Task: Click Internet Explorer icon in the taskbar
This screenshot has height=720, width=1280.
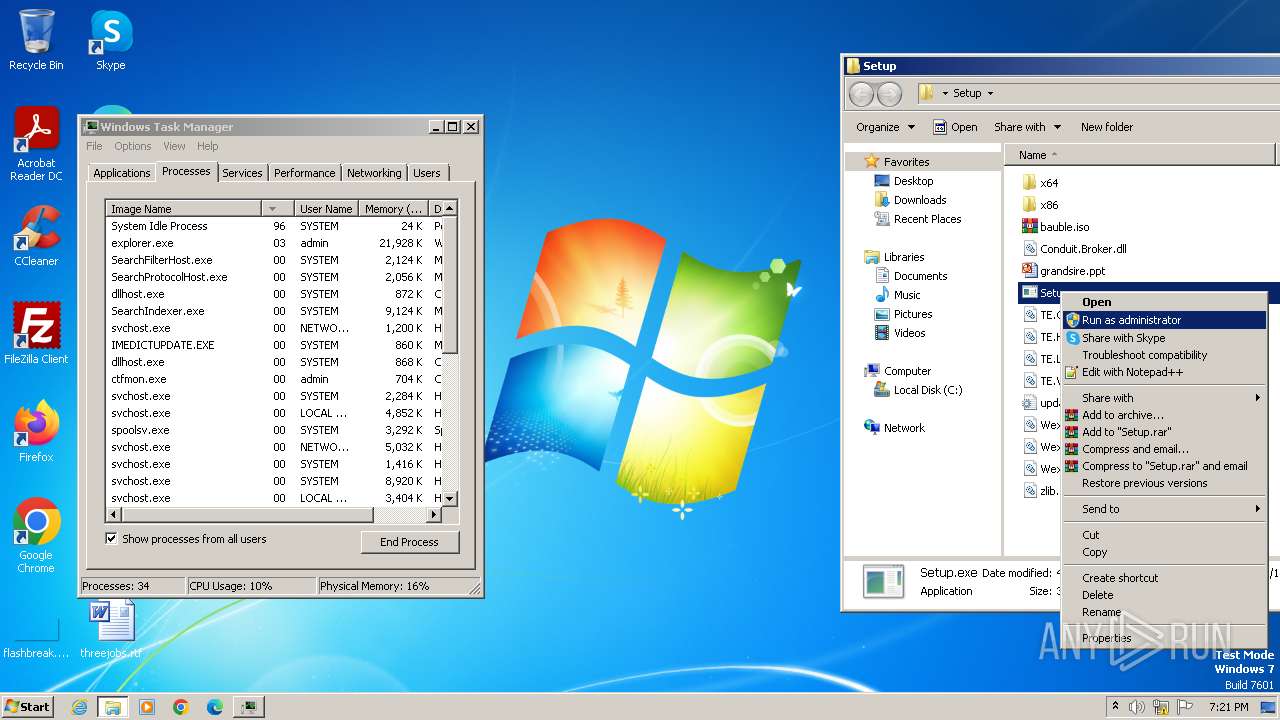Action: 80,707
